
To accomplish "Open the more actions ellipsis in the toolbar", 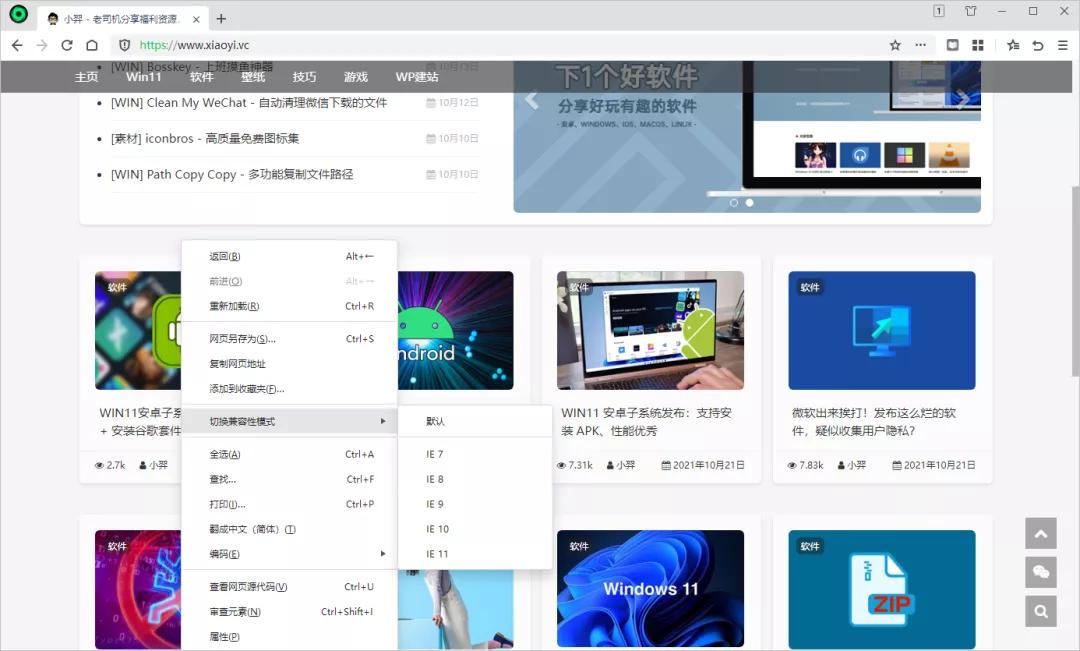I will click(921, 45).
